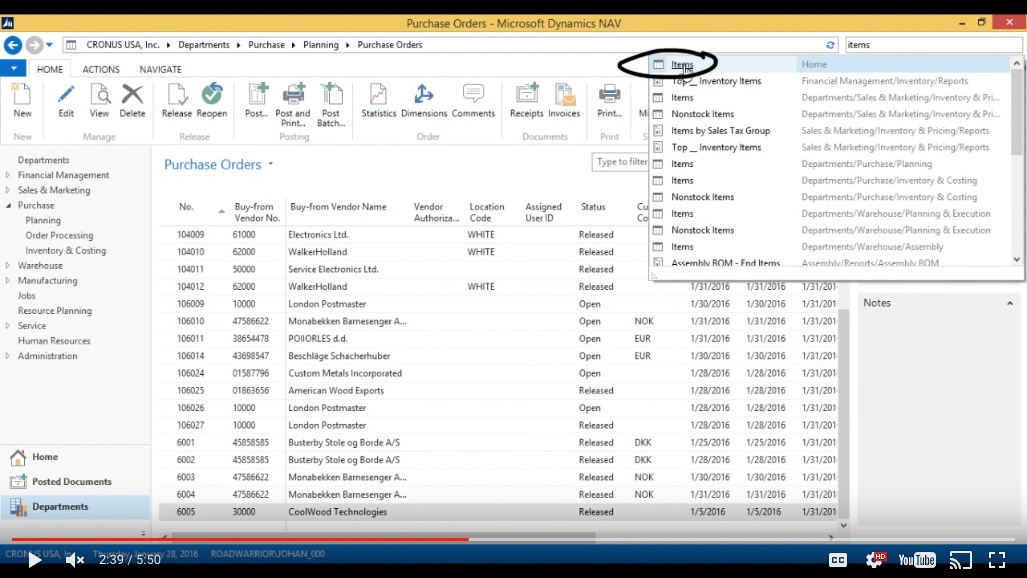The width and height of the screenshot is (1027, 578).
Task: Click the YouTube logo in the player
Action: [x=917, y=560]
